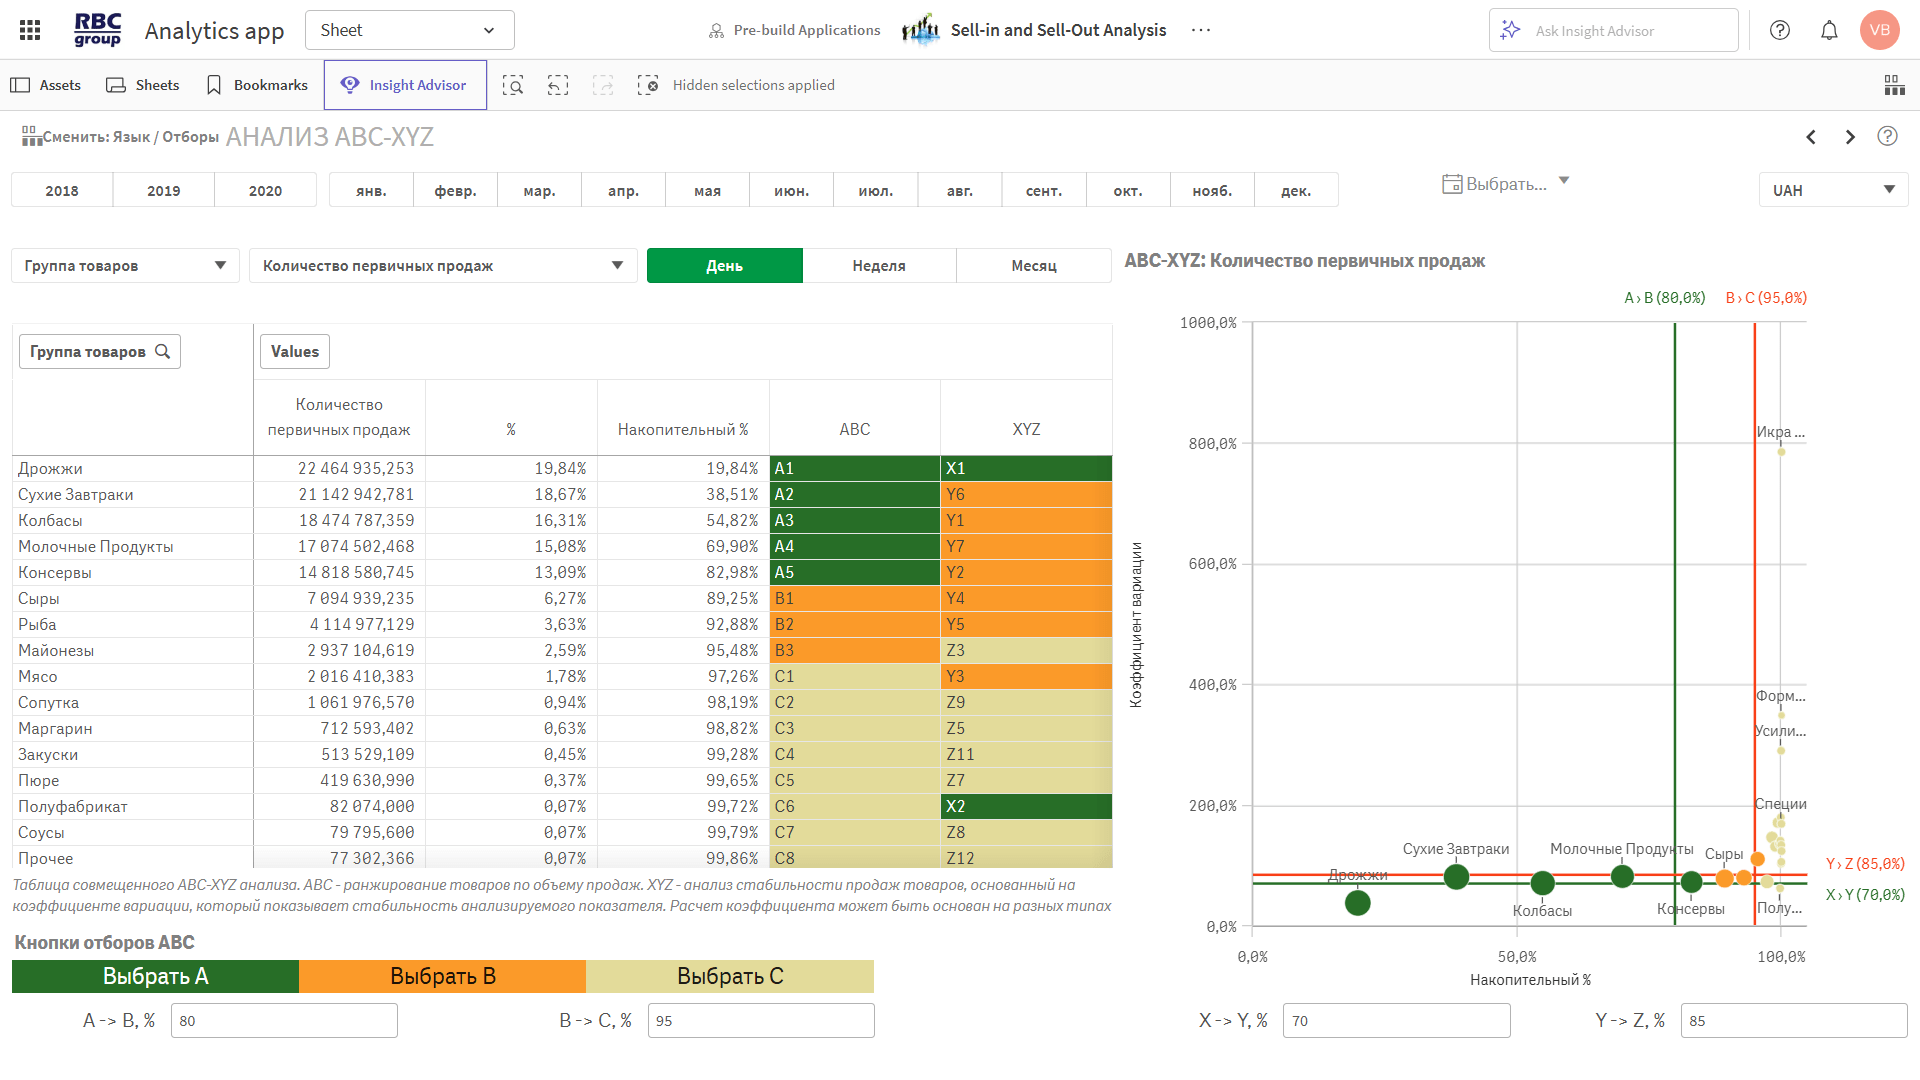
Task: Expand Количество первичных продаж measure dropdown
Action: [x=442, y=266]
